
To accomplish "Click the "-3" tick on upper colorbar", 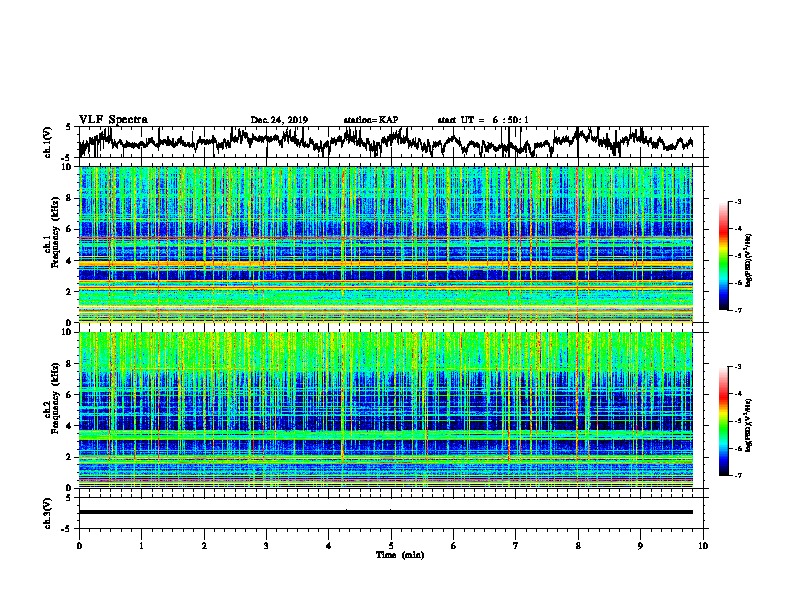I will [737, 202].
